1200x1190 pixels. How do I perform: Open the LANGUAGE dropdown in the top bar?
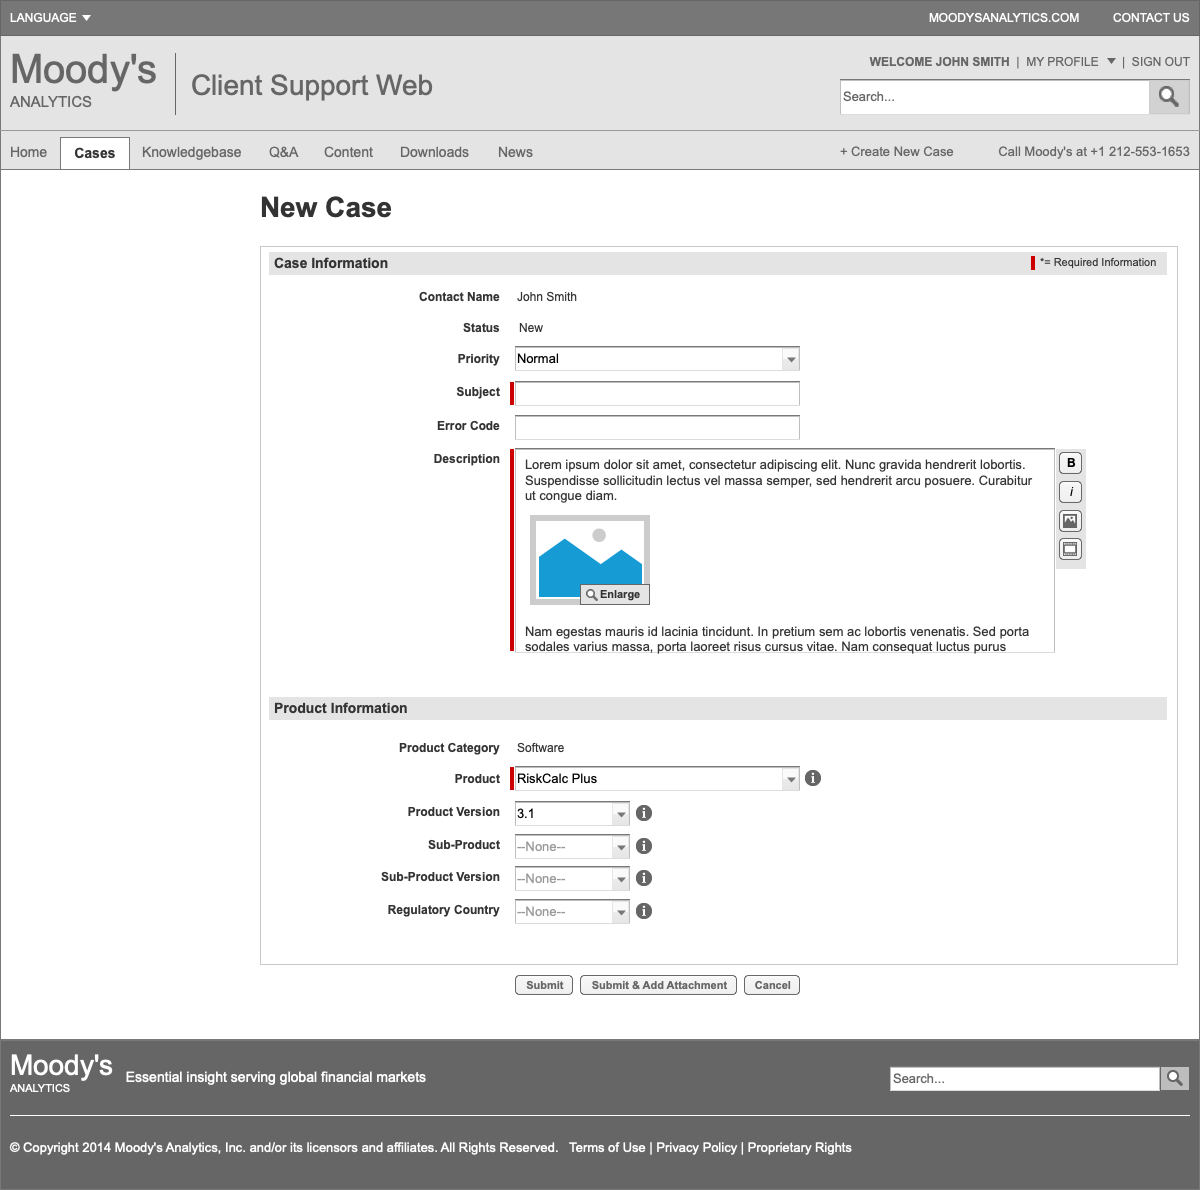coord(48,17)
